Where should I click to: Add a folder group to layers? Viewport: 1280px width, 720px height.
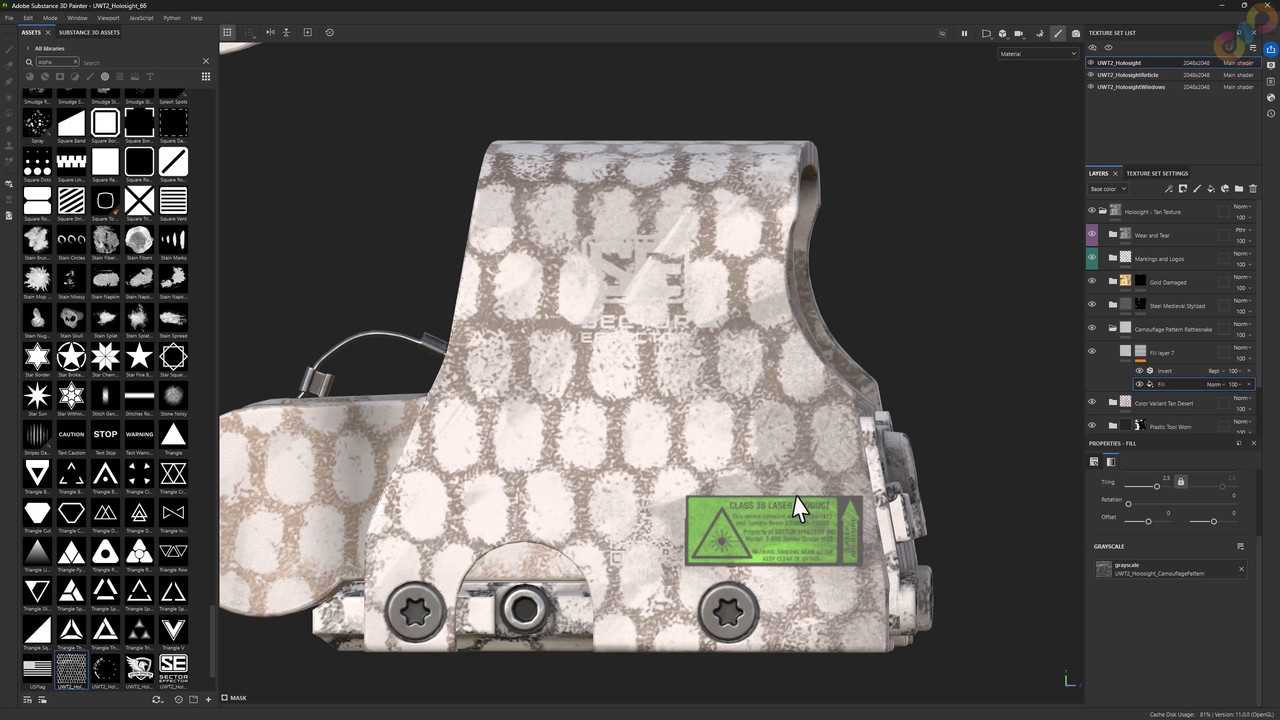[x=1239, y=189]
